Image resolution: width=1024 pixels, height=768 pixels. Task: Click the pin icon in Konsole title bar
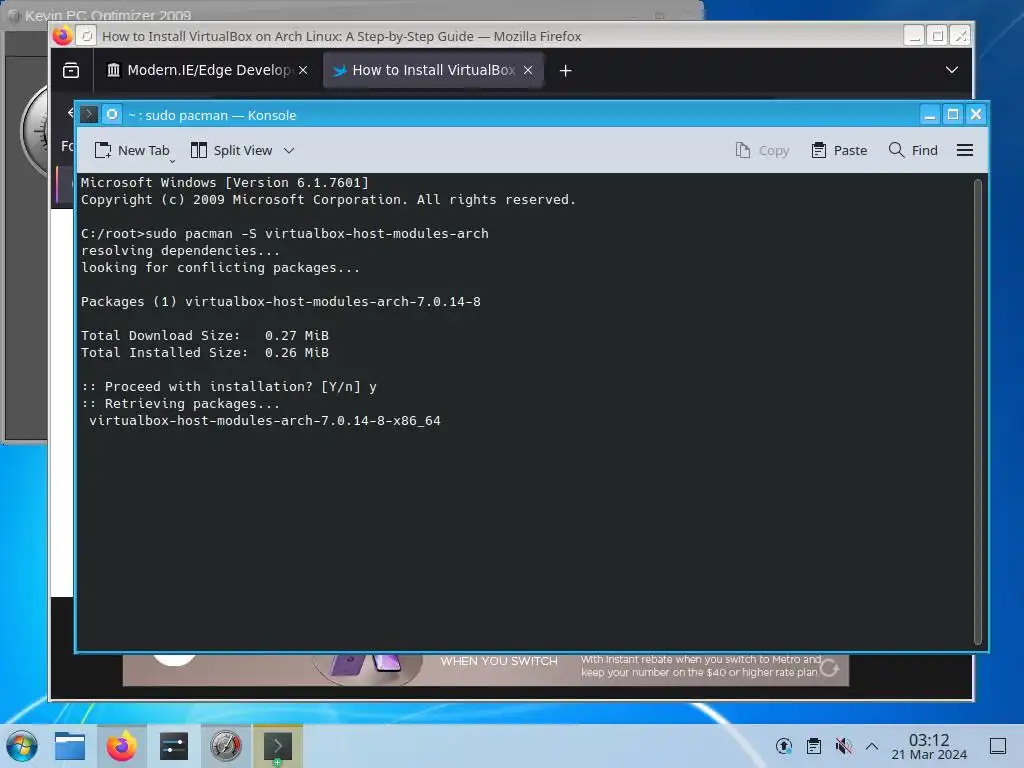112,115
